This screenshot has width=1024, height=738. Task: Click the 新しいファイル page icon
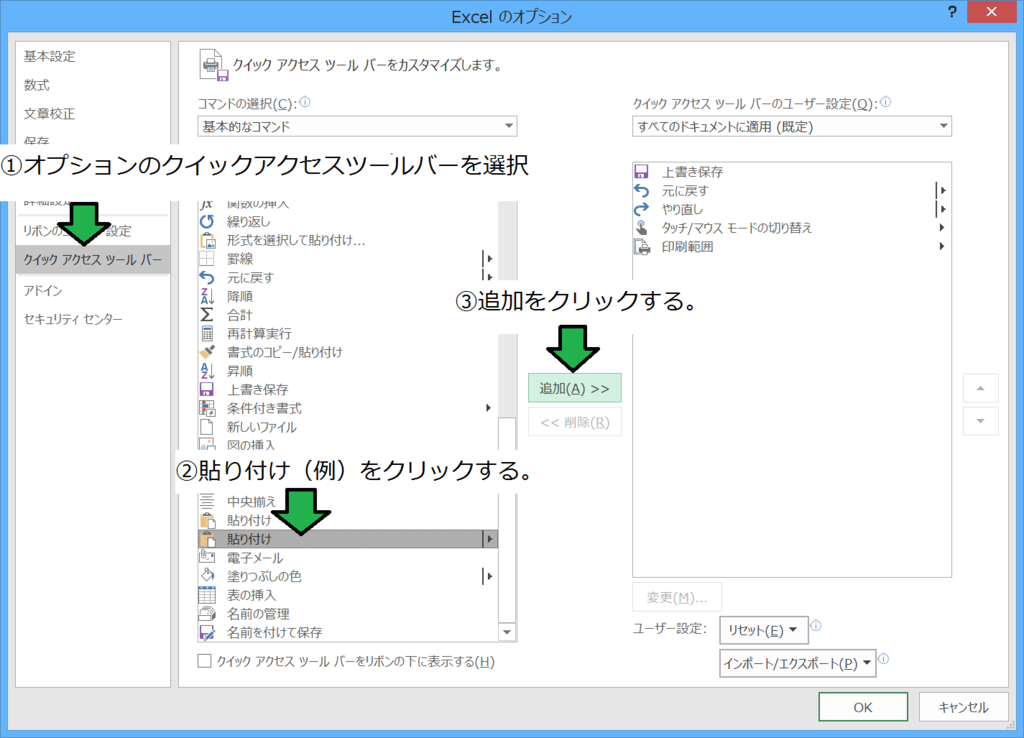point(207,427)
